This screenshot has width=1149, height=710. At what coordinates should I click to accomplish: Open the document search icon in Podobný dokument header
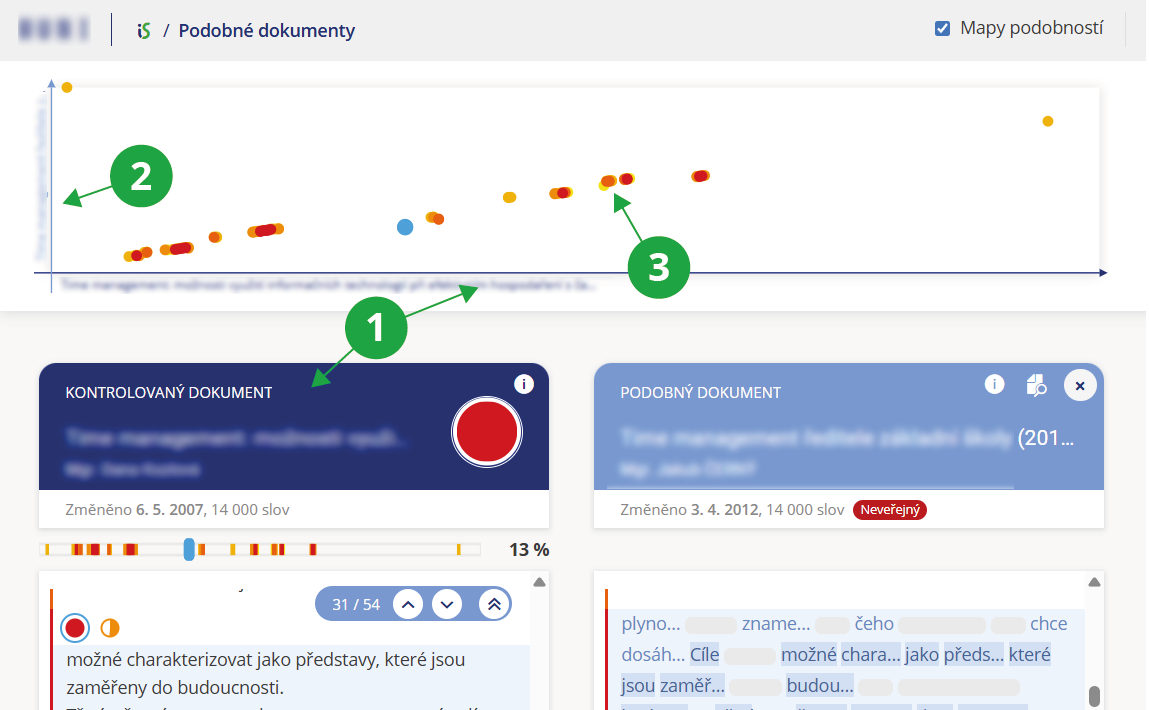(1036, 385)
